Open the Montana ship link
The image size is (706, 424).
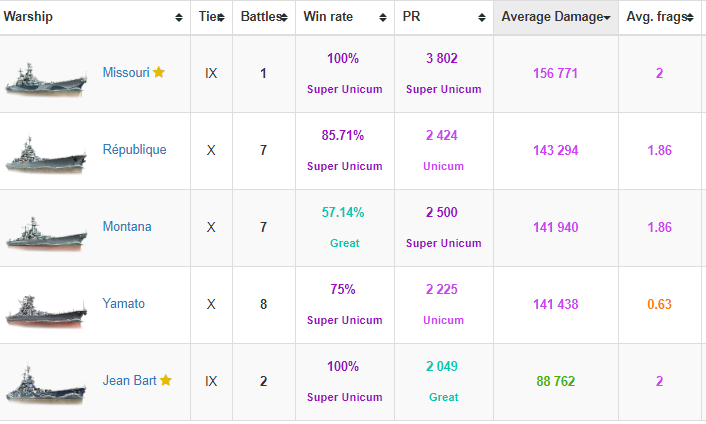coord(127,227)
